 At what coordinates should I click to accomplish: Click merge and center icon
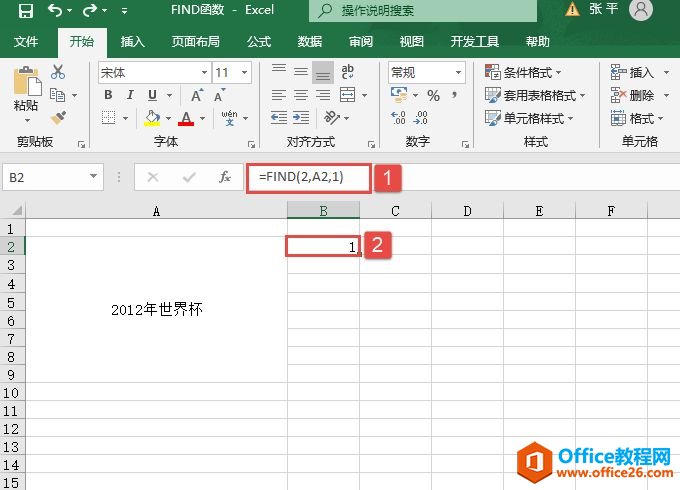click(x=348, y=95)
